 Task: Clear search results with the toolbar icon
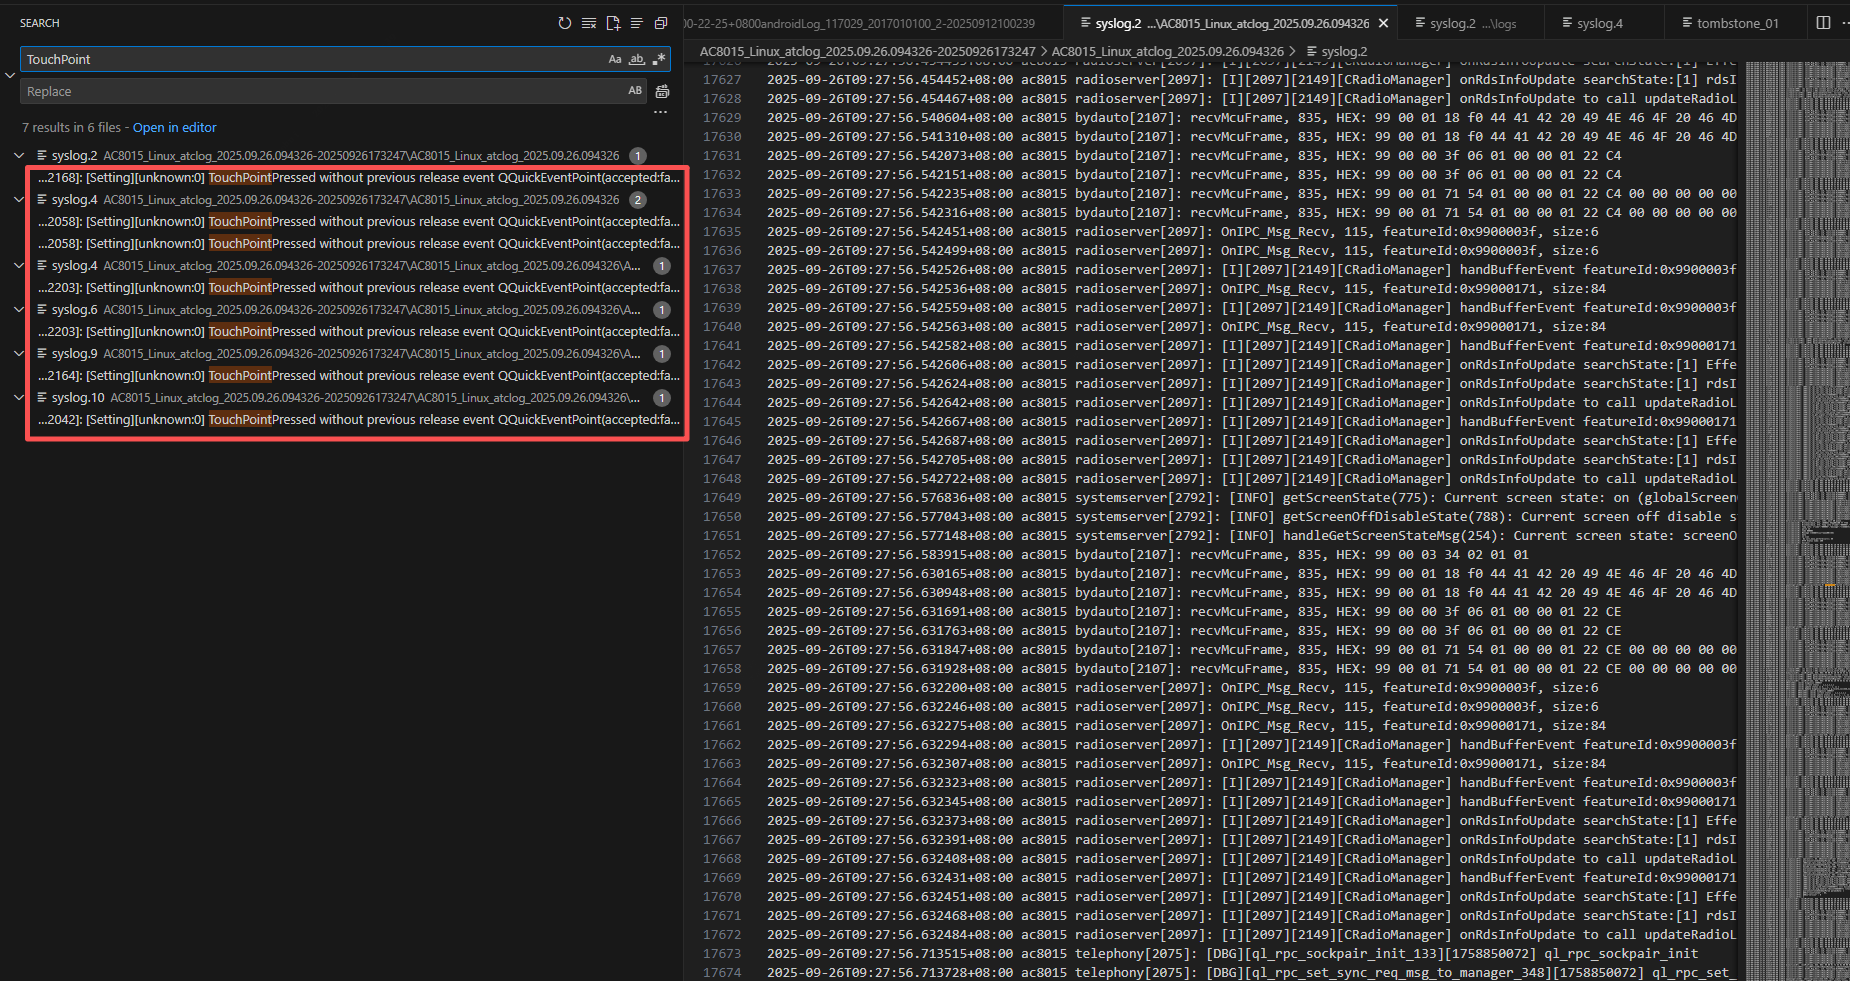click(589, 23)
